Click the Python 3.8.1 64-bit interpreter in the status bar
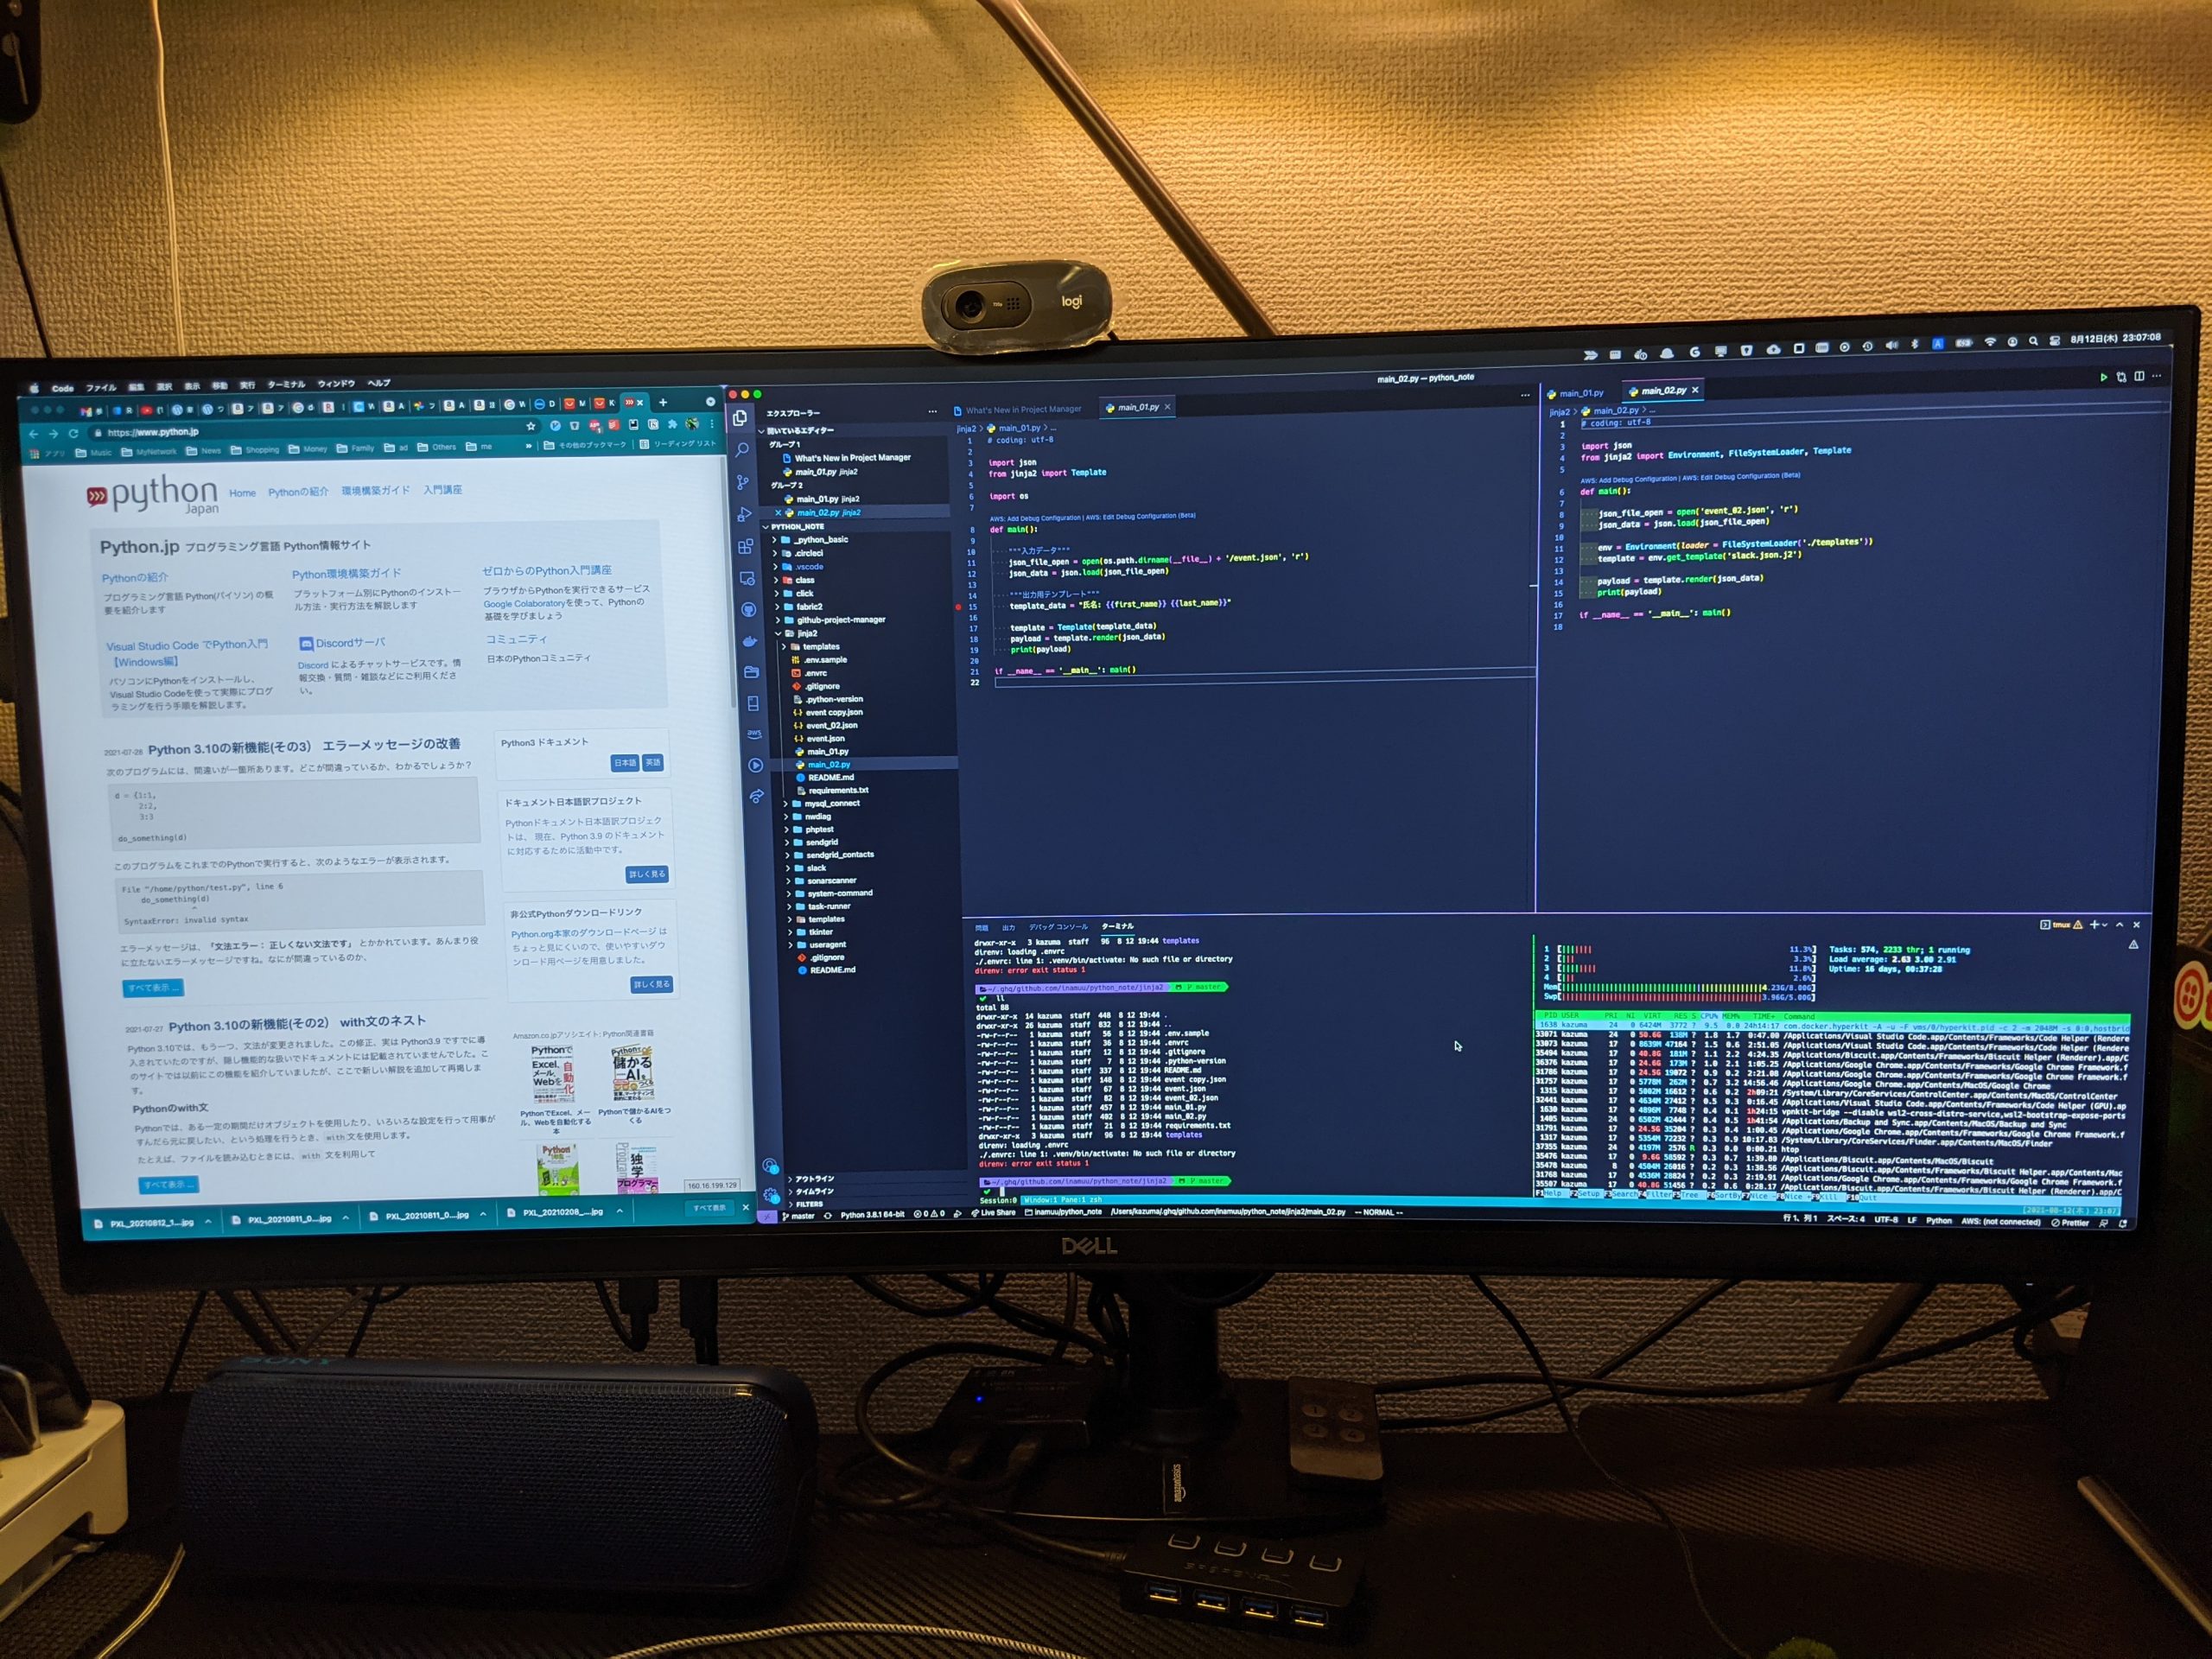The width and height of the screenshot is (2212, 1659). (x=872, y=1215)
